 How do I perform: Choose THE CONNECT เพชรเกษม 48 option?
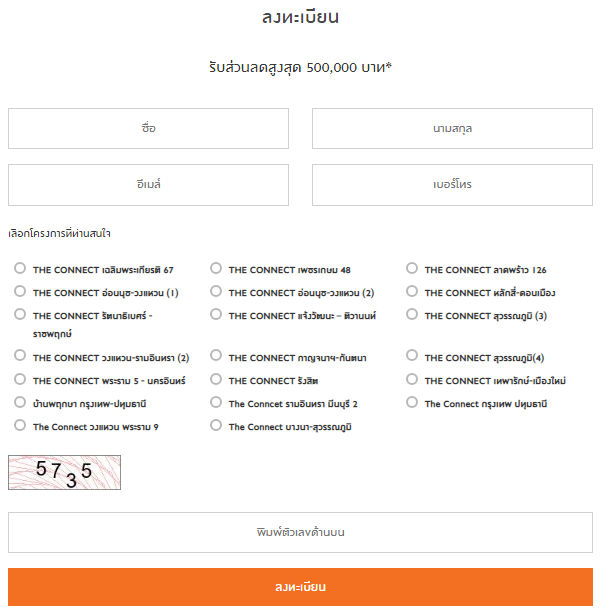pyautogui.click(x=216, y=269)
